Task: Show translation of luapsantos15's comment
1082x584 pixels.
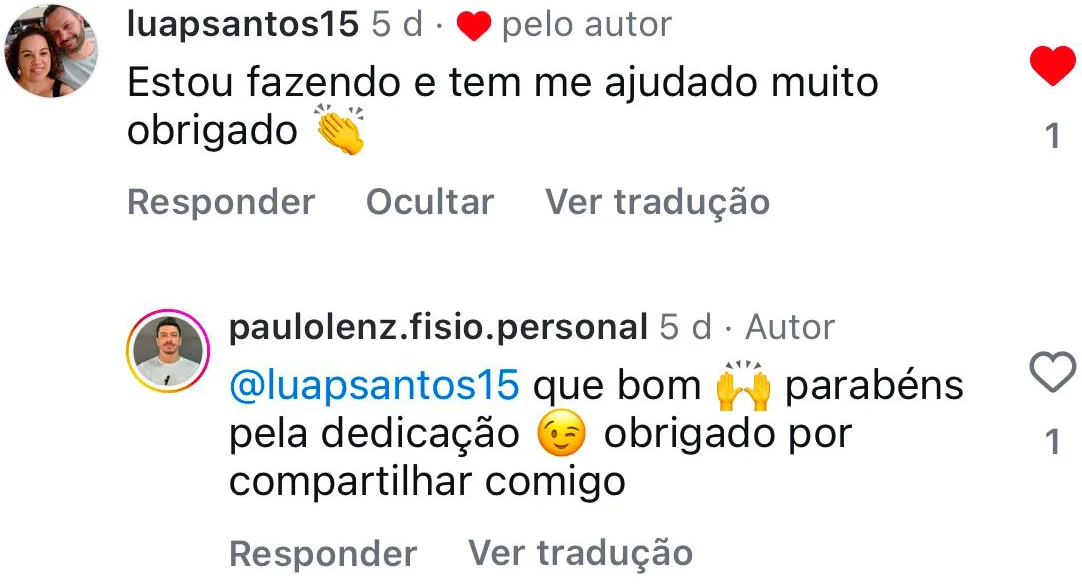Action: tap(657, 203)
